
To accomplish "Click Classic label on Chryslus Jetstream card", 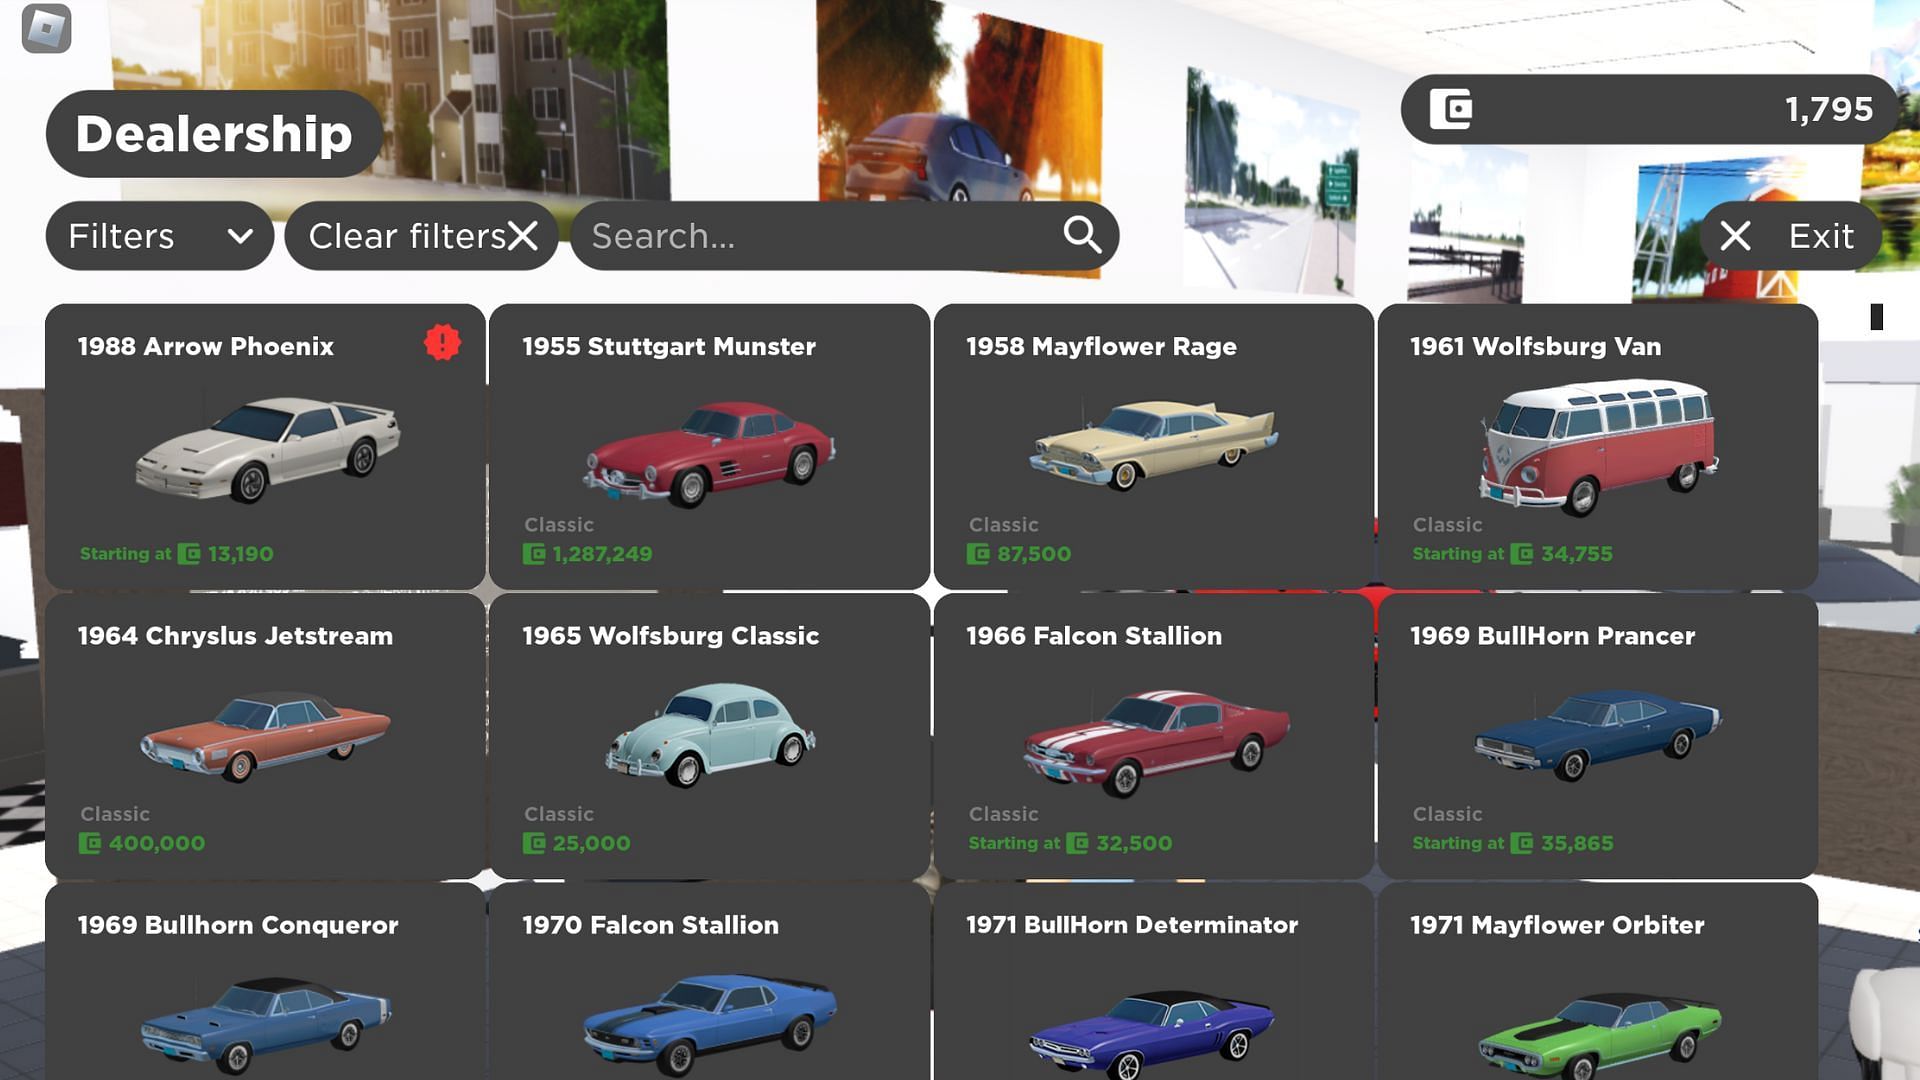I will [115, 814].
